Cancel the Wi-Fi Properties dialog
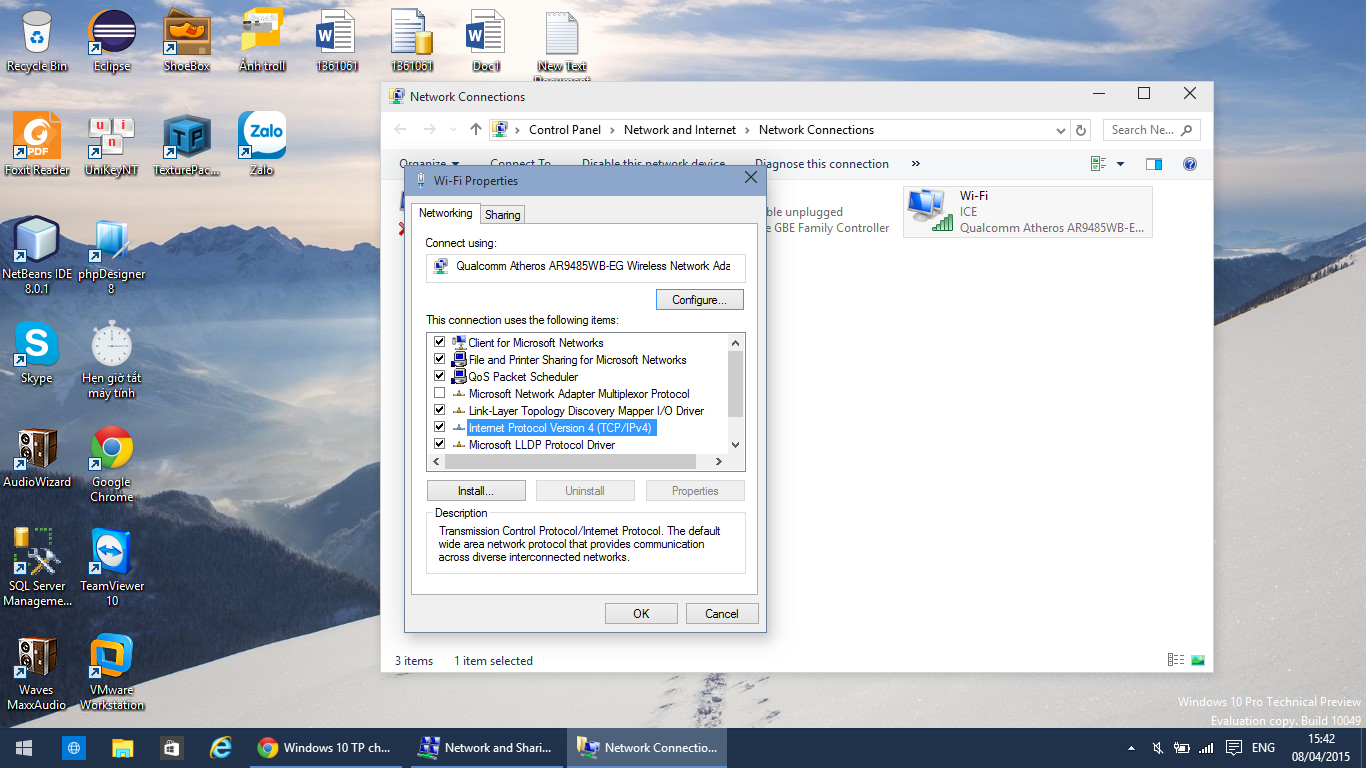Viewport: 1366px width, 768px height. [x=722, y=614]
